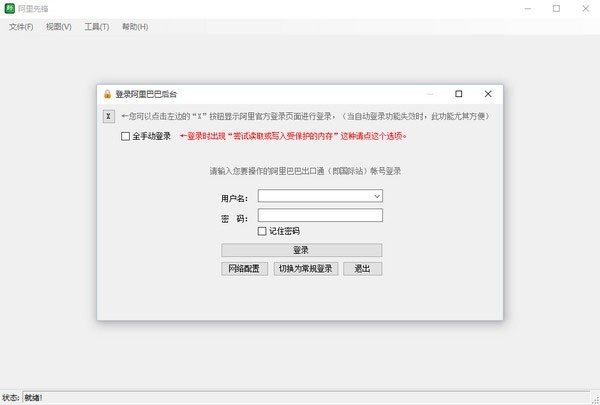
Task: Expand the 用户名 dropdown list
Action: pyautogui.click(x=377, y=196)
